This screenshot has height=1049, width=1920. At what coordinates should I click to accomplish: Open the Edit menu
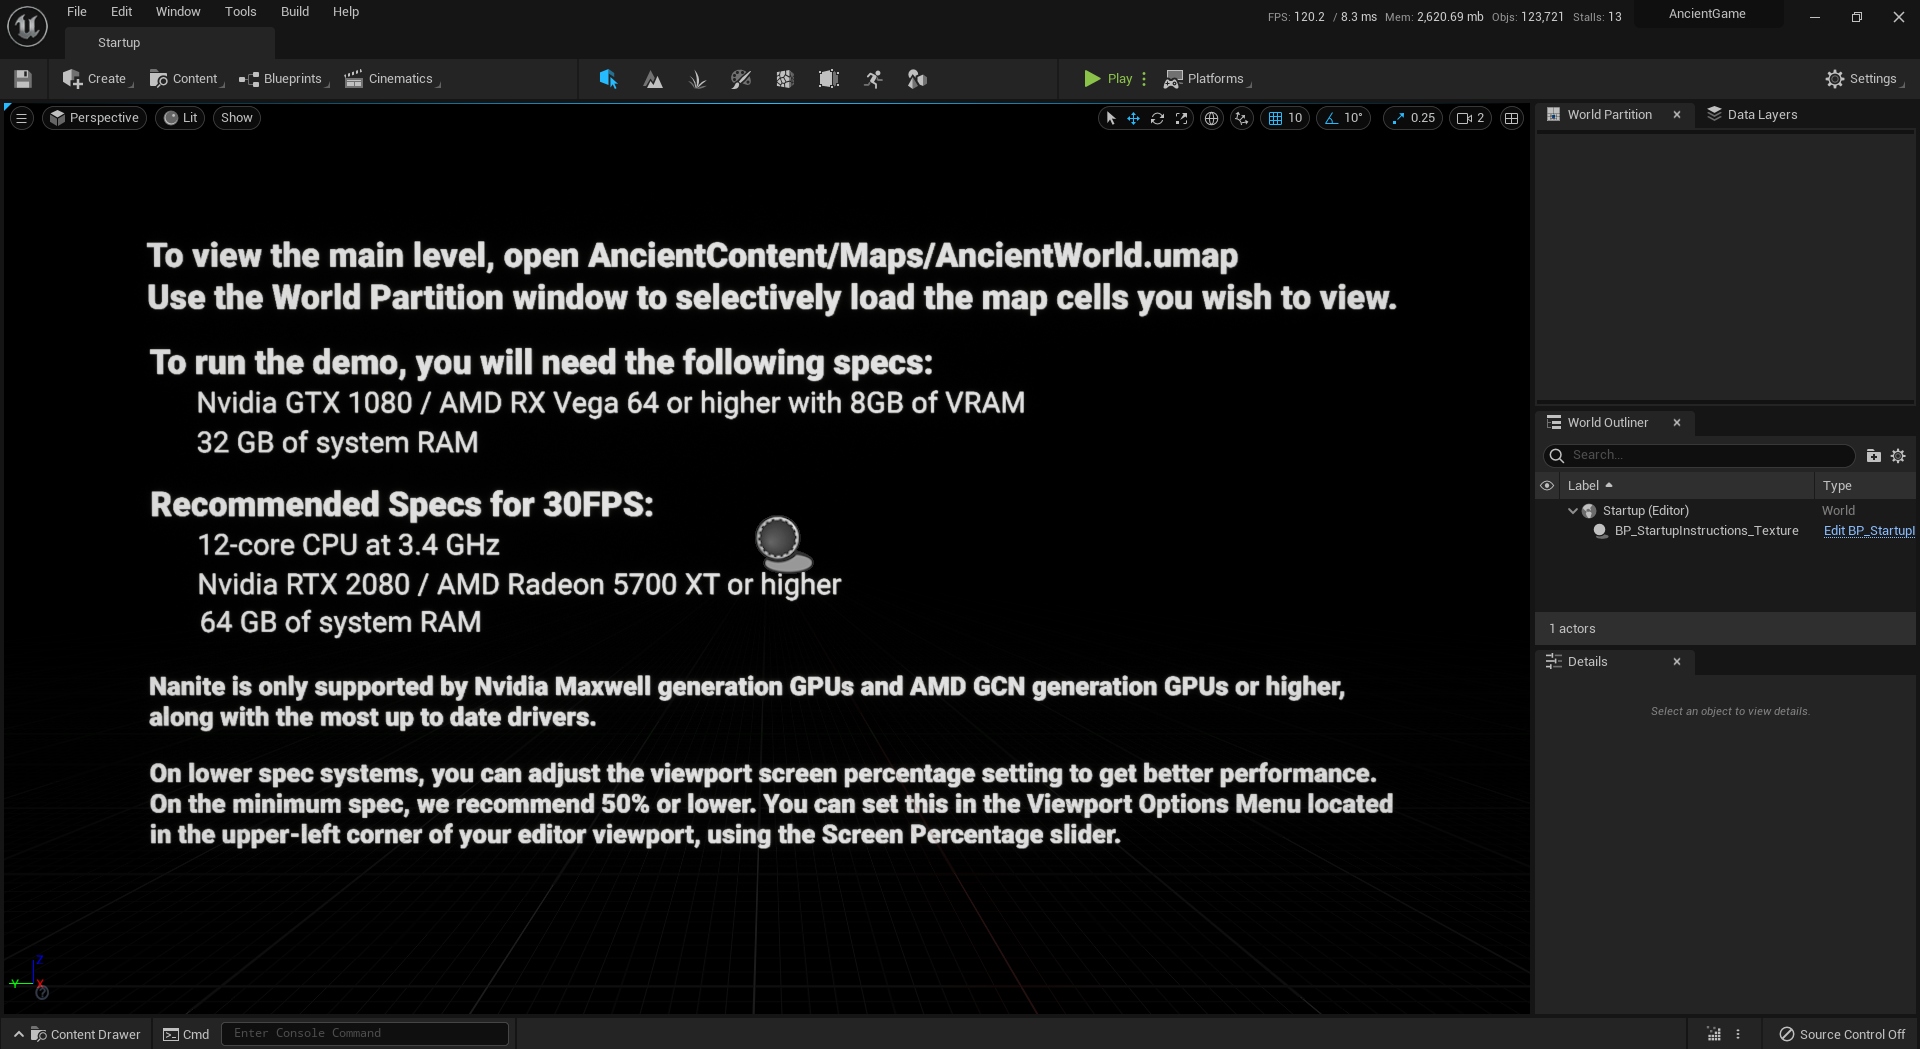pyautogui.click(x=121, y=12)
